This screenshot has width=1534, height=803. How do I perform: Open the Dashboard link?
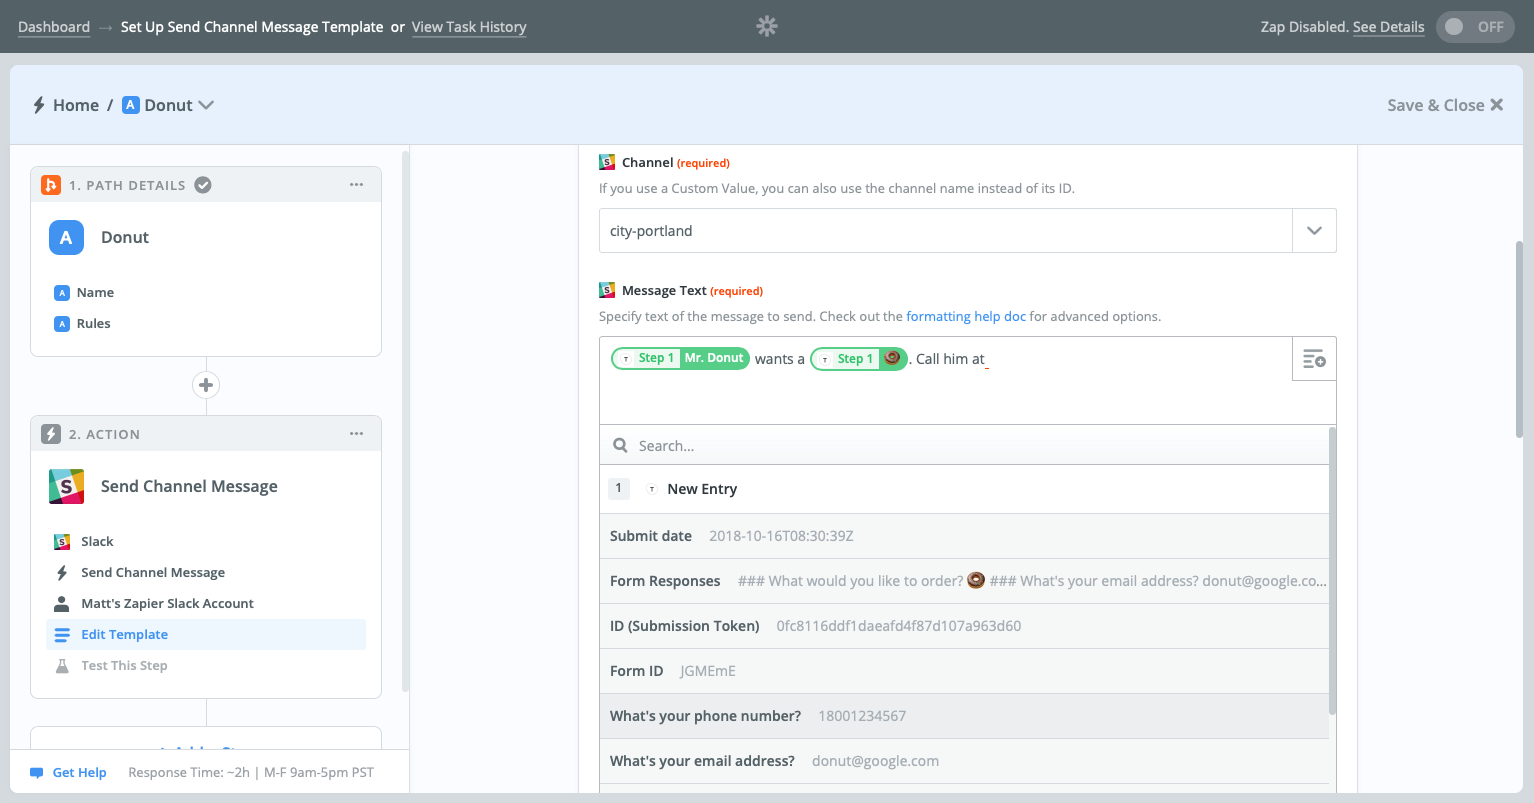[x=54, y=27]
